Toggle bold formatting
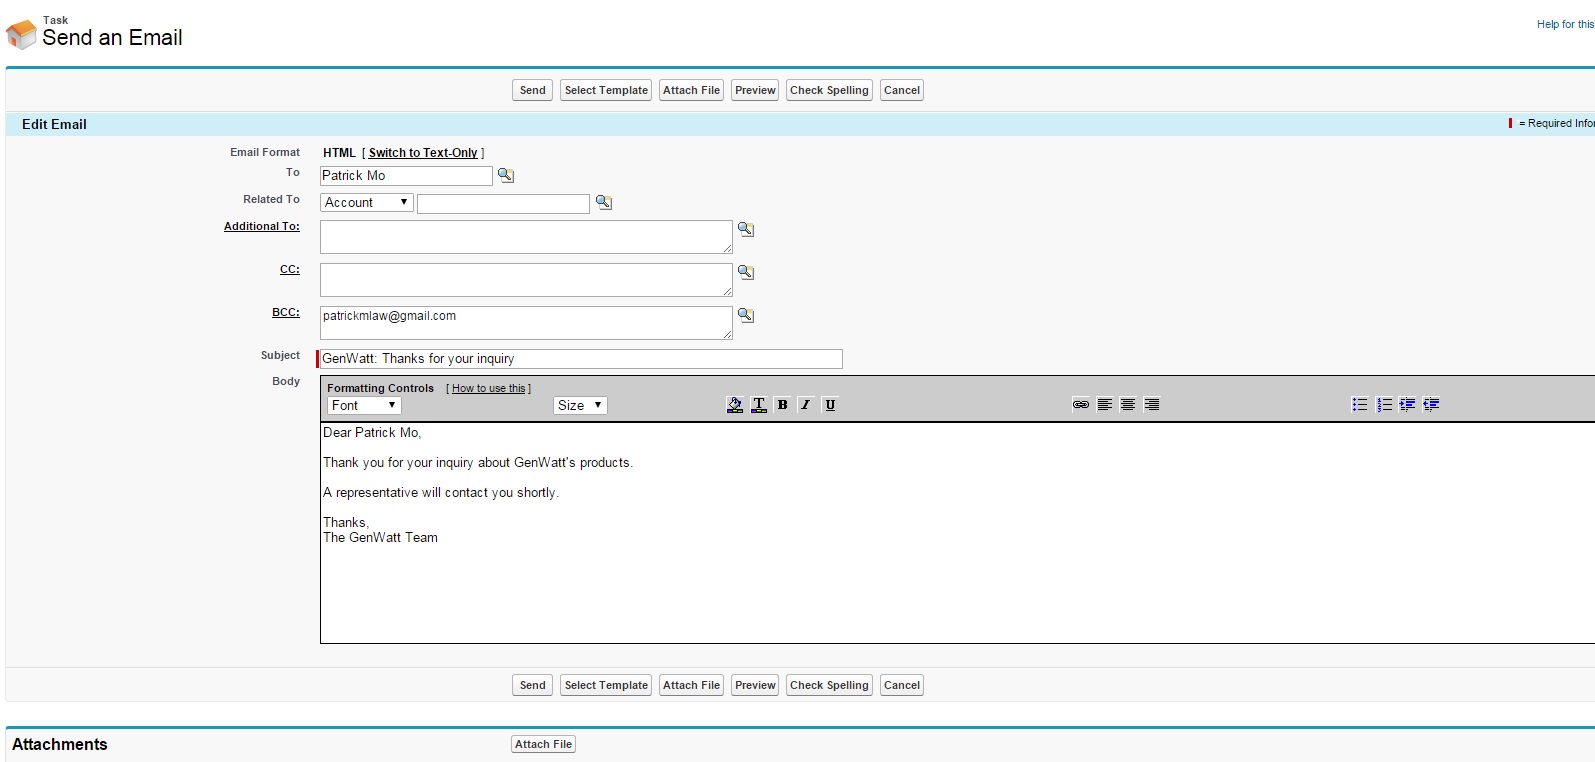 click(782, 405)
